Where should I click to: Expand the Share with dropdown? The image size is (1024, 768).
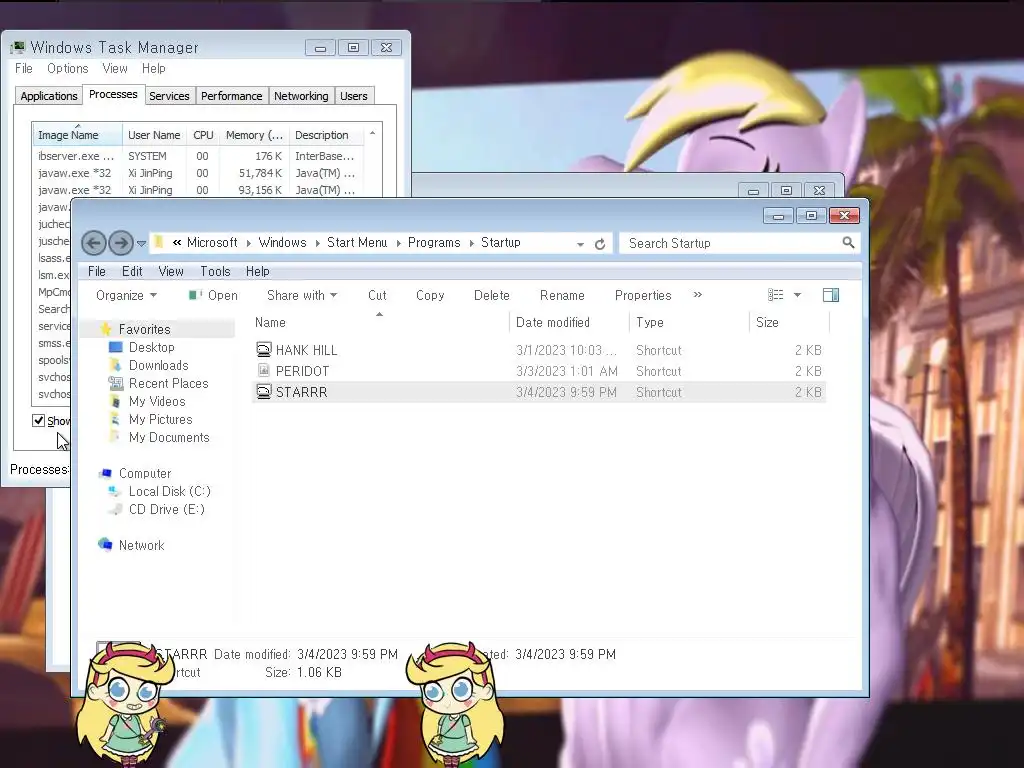pos(302,295)
